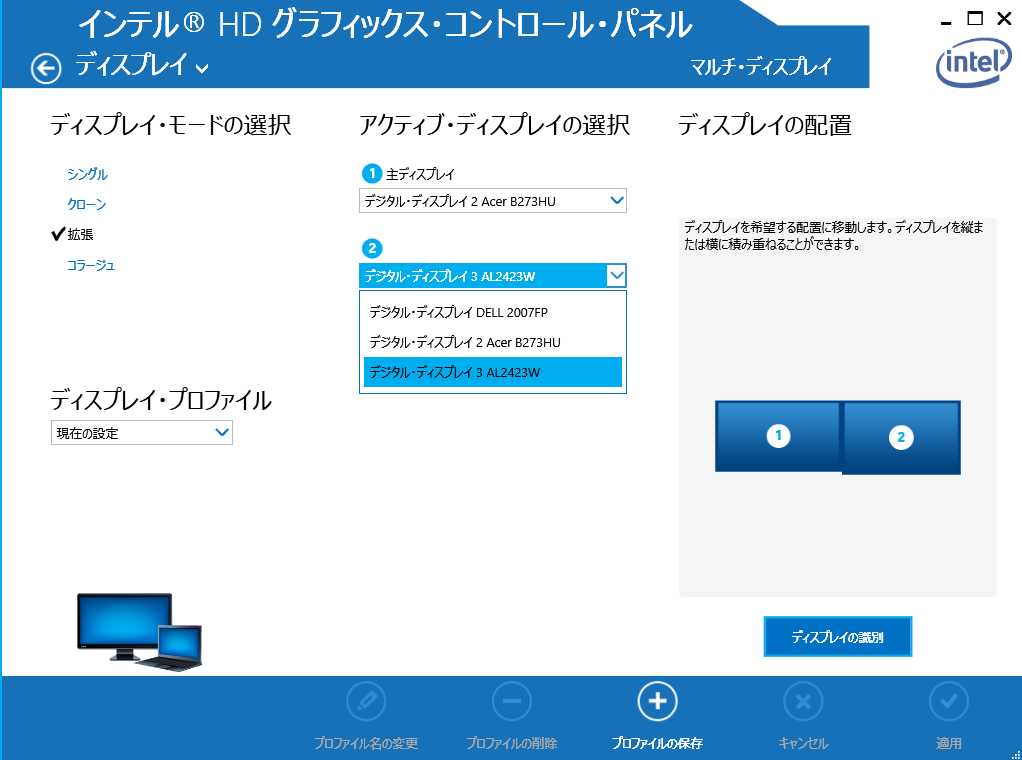Click the apply checkmark icon
The height and width of the screenshot is (760, 1022).
pos(948,701)
